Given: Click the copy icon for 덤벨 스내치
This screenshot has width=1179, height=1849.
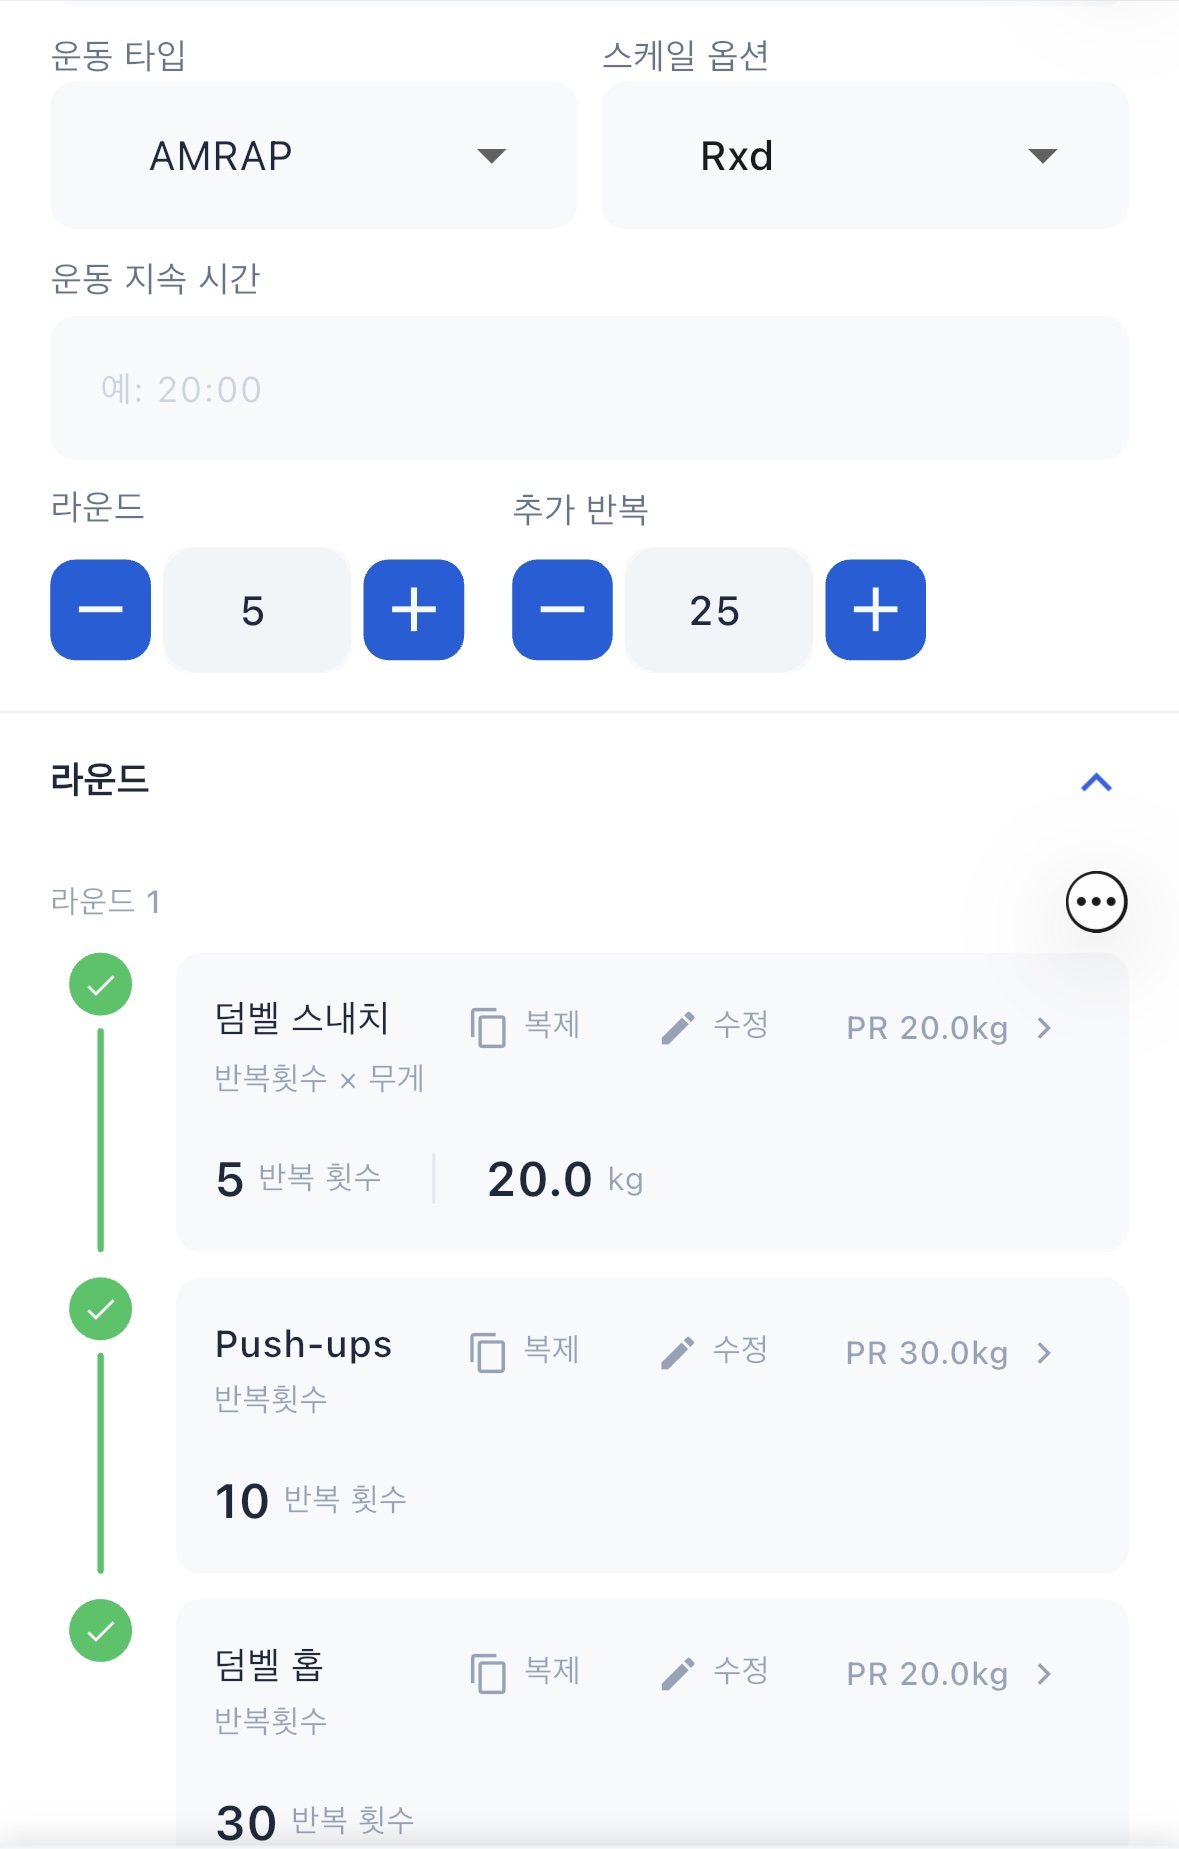Looking at the screenshot, I should coord(488,1027).
